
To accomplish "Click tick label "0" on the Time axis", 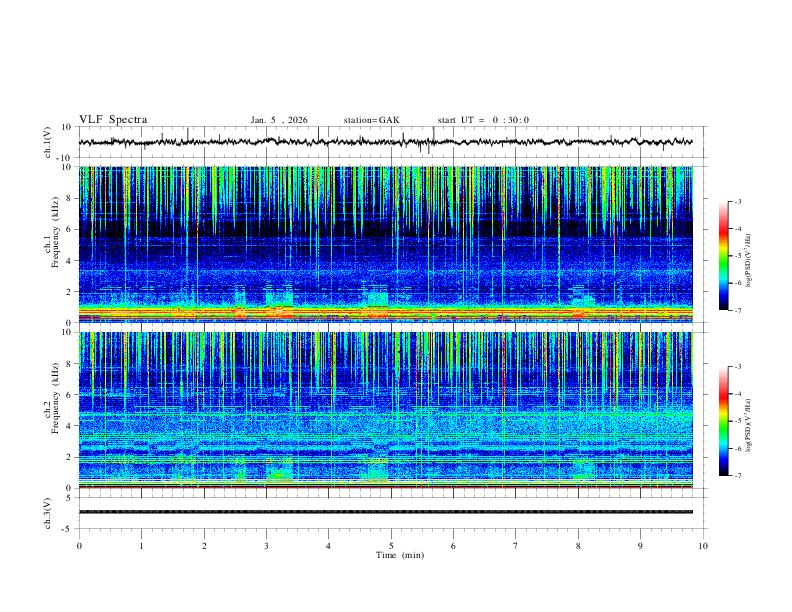I will point(79,546).
